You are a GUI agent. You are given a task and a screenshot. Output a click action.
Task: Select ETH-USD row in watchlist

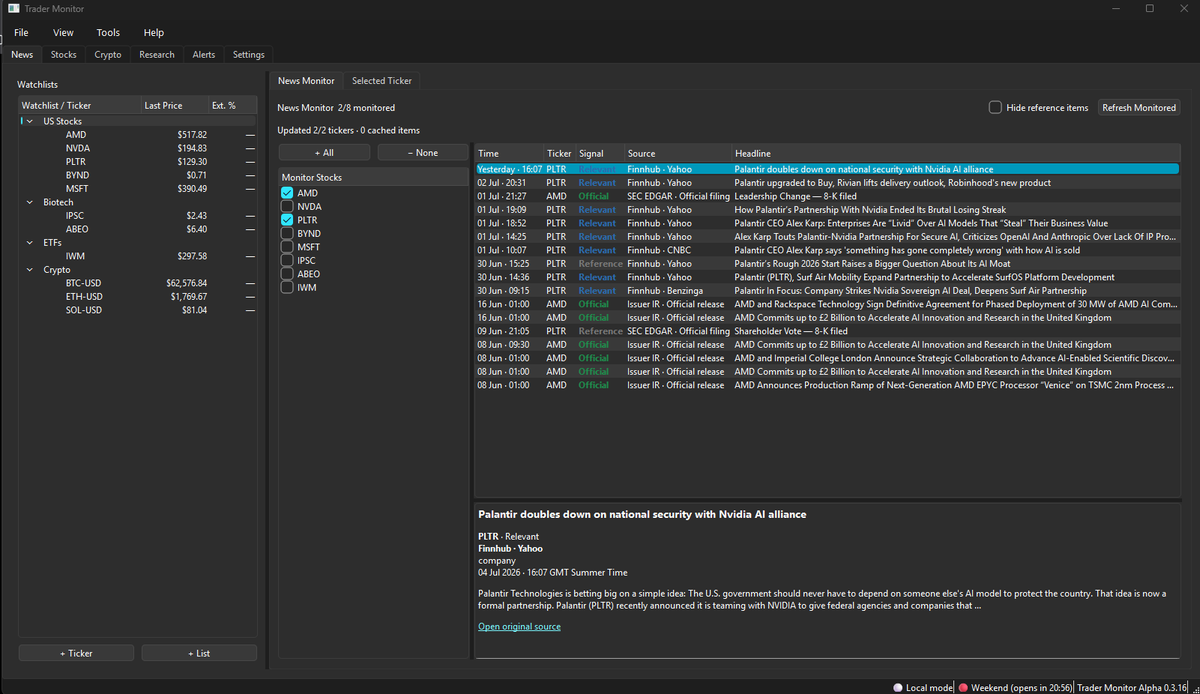(x=138, y=297)
